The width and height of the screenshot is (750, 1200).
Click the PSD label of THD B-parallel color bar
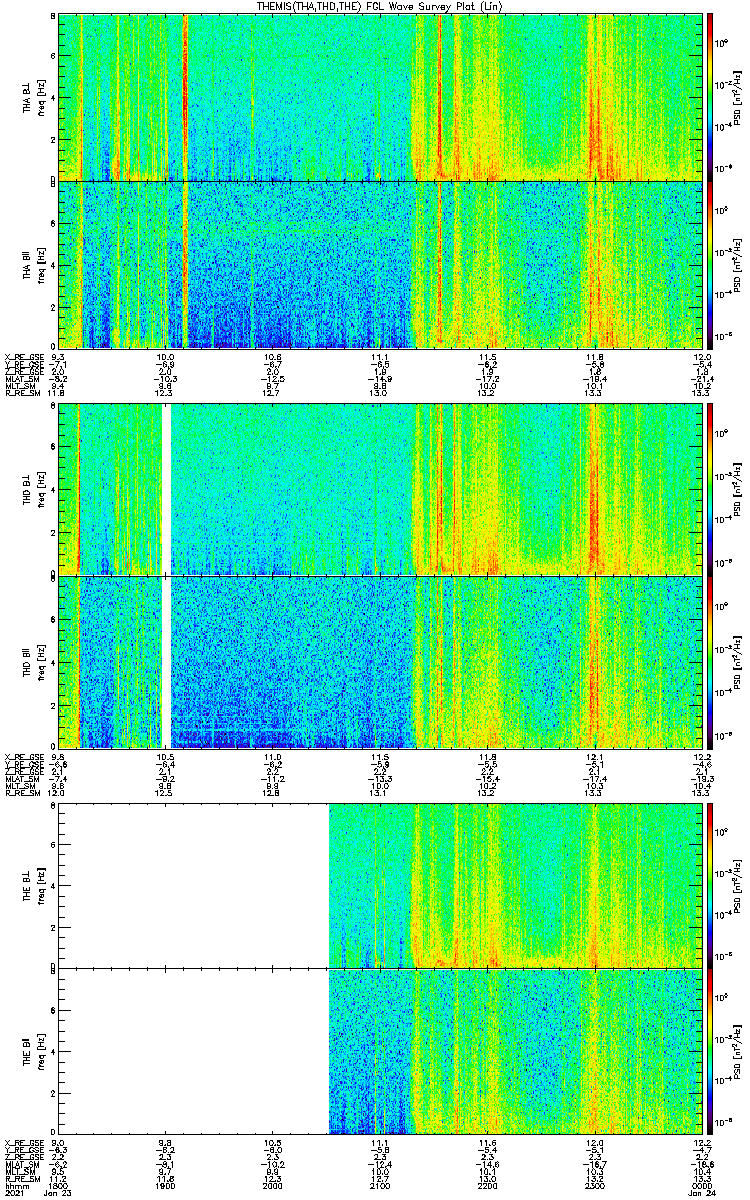(x=738, y=662)
